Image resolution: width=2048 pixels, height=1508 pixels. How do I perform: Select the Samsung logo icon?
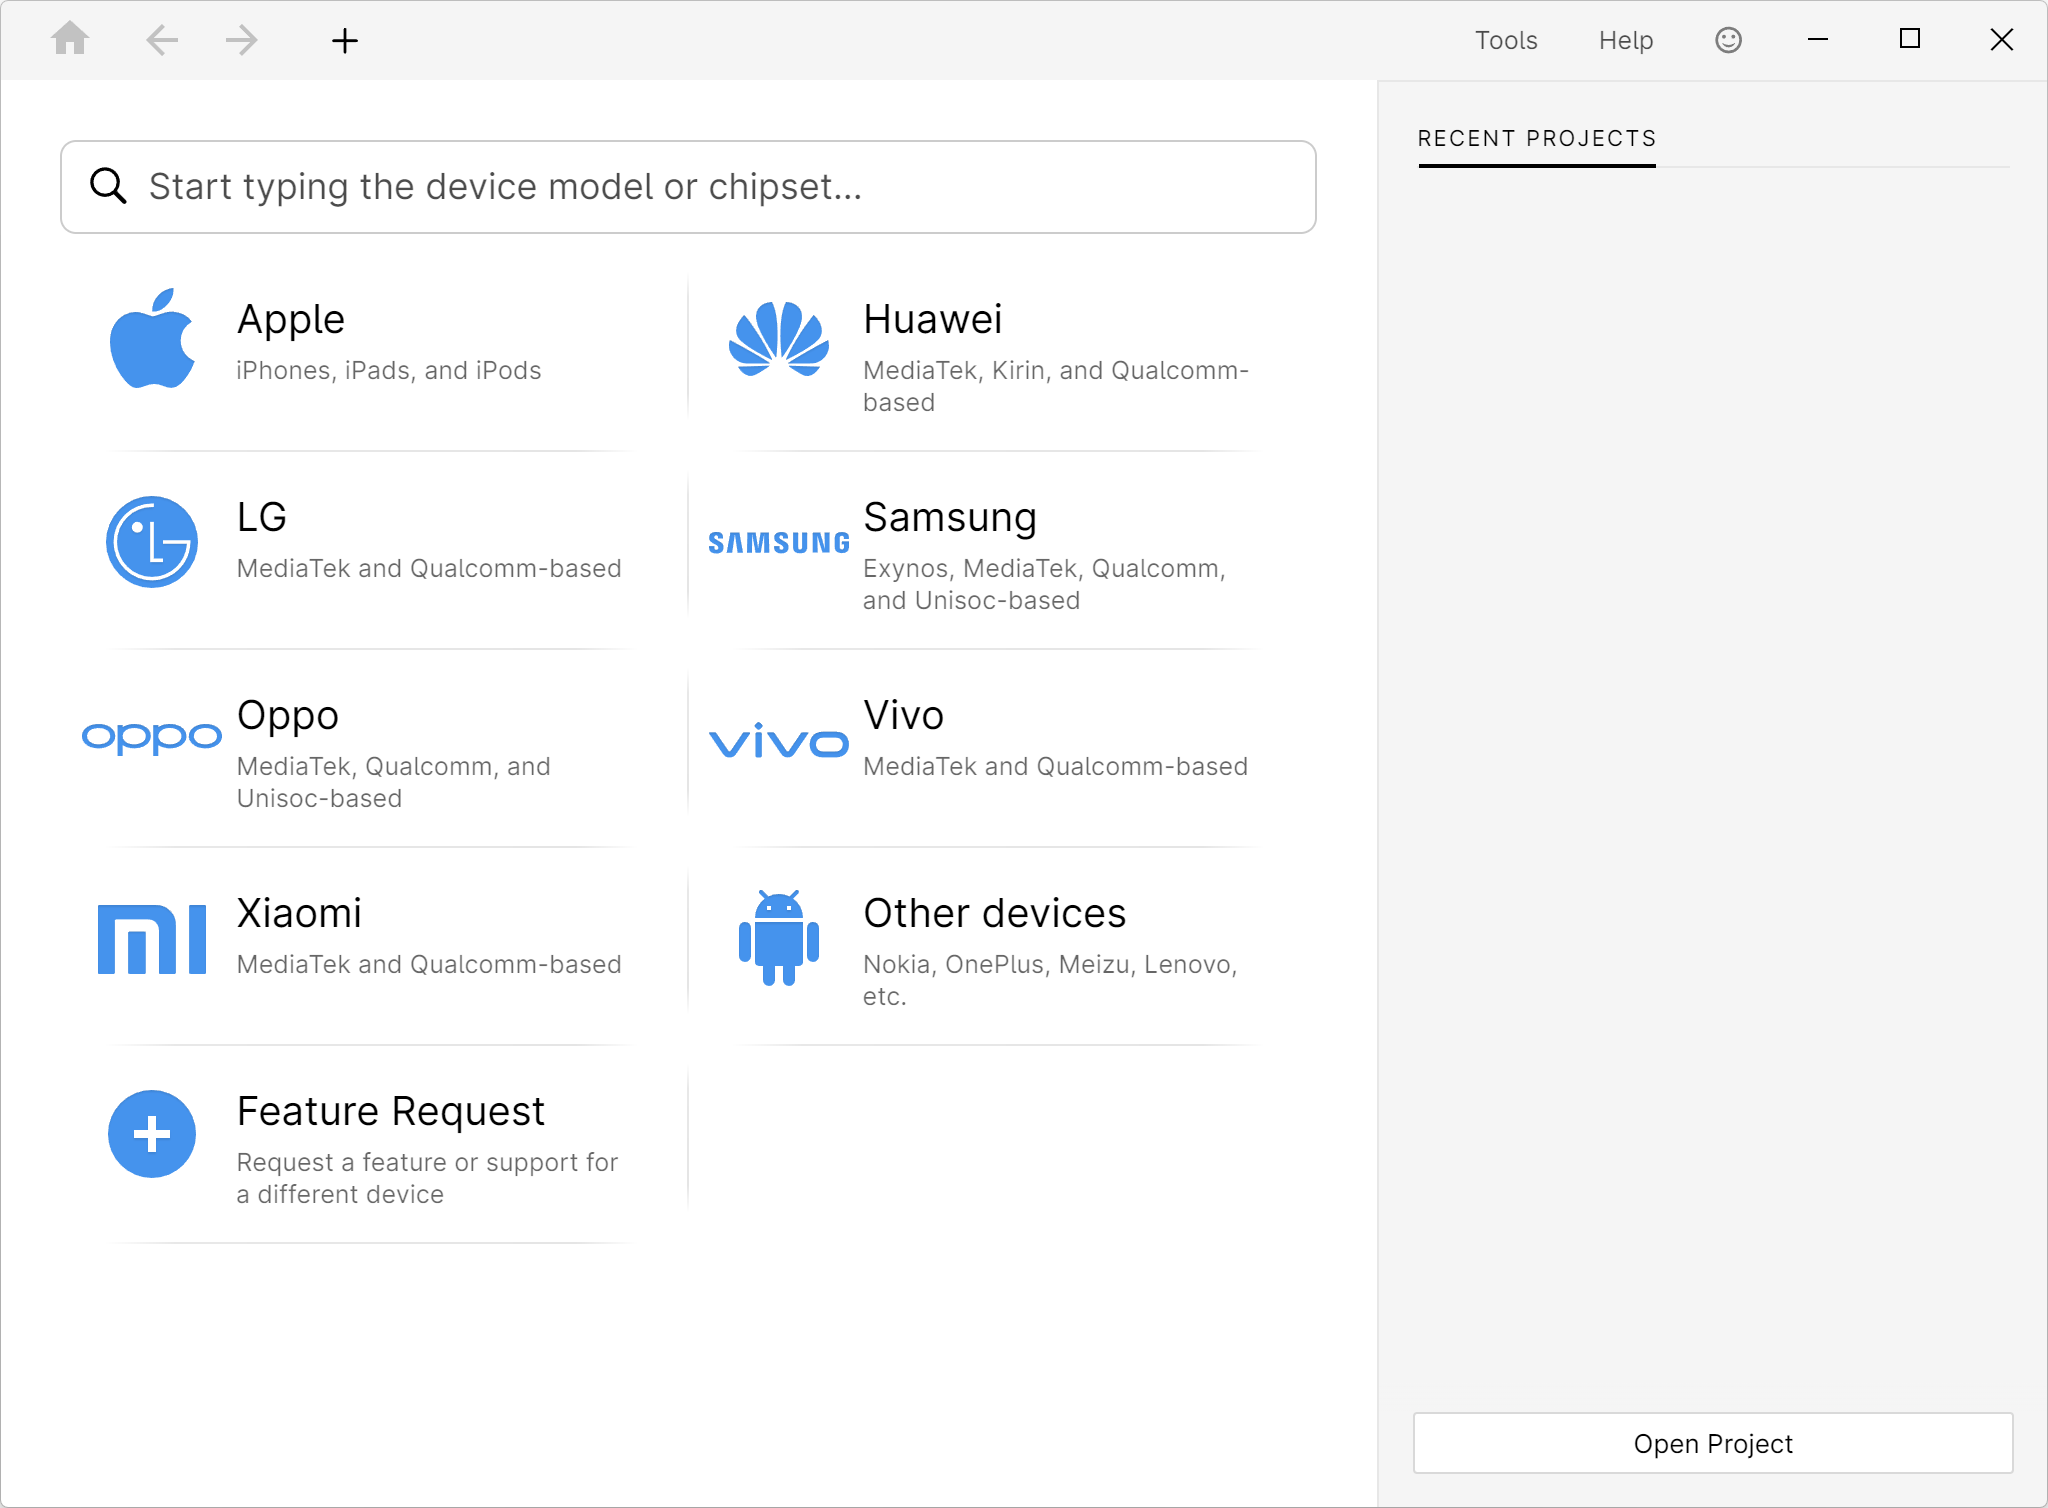point(779,543)
